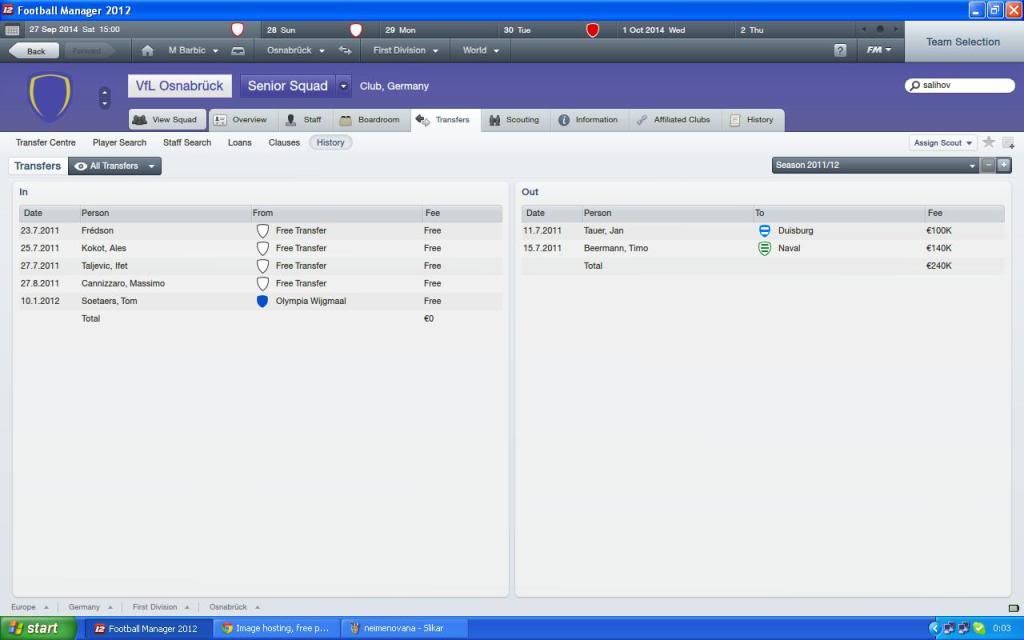Click the Back button

point(35,51)
